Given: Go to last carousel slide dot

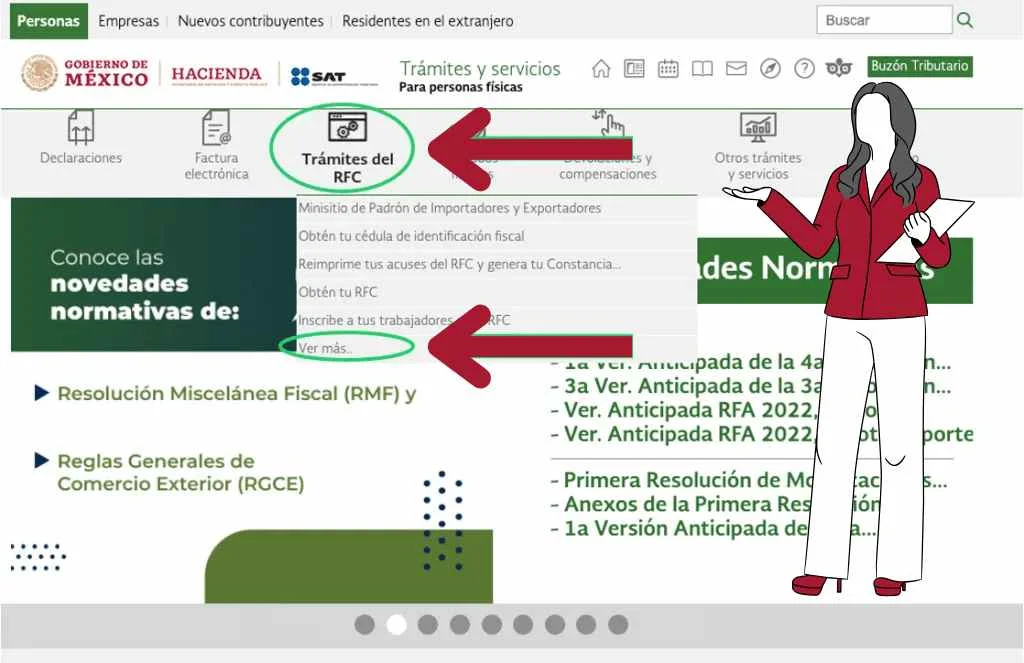Looking at the screenshot, I should pyautogui.click(x=618, y=624).
